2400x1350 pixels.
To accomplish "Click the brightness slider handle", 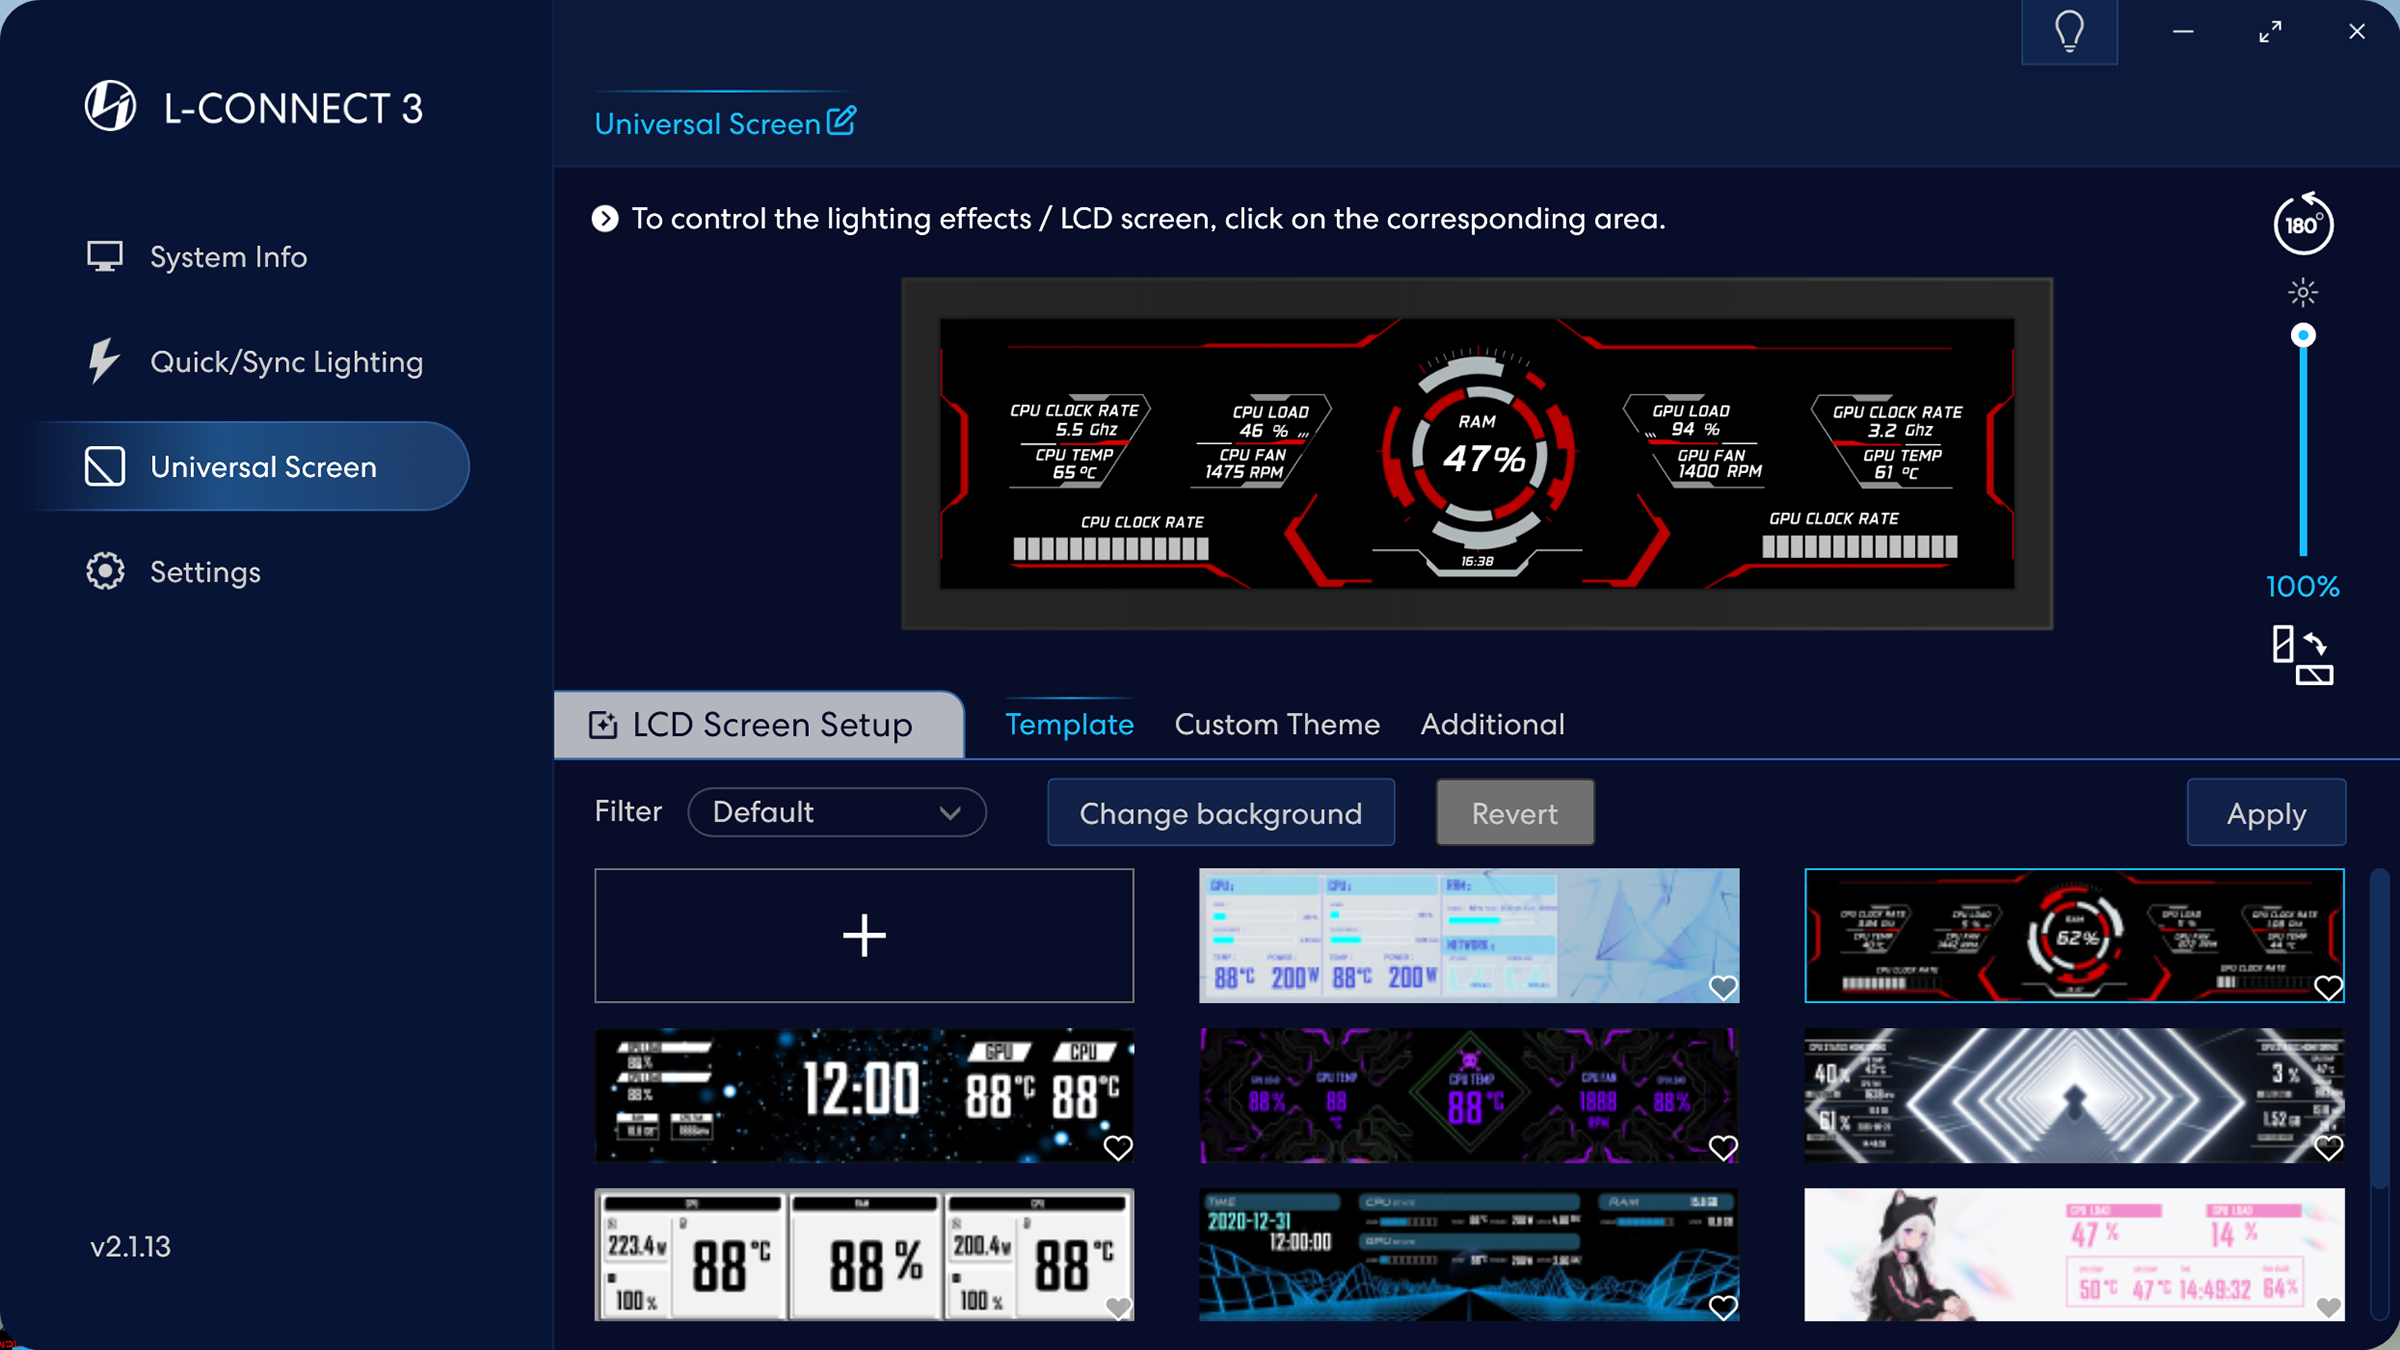I will (x=2303, y=336).
